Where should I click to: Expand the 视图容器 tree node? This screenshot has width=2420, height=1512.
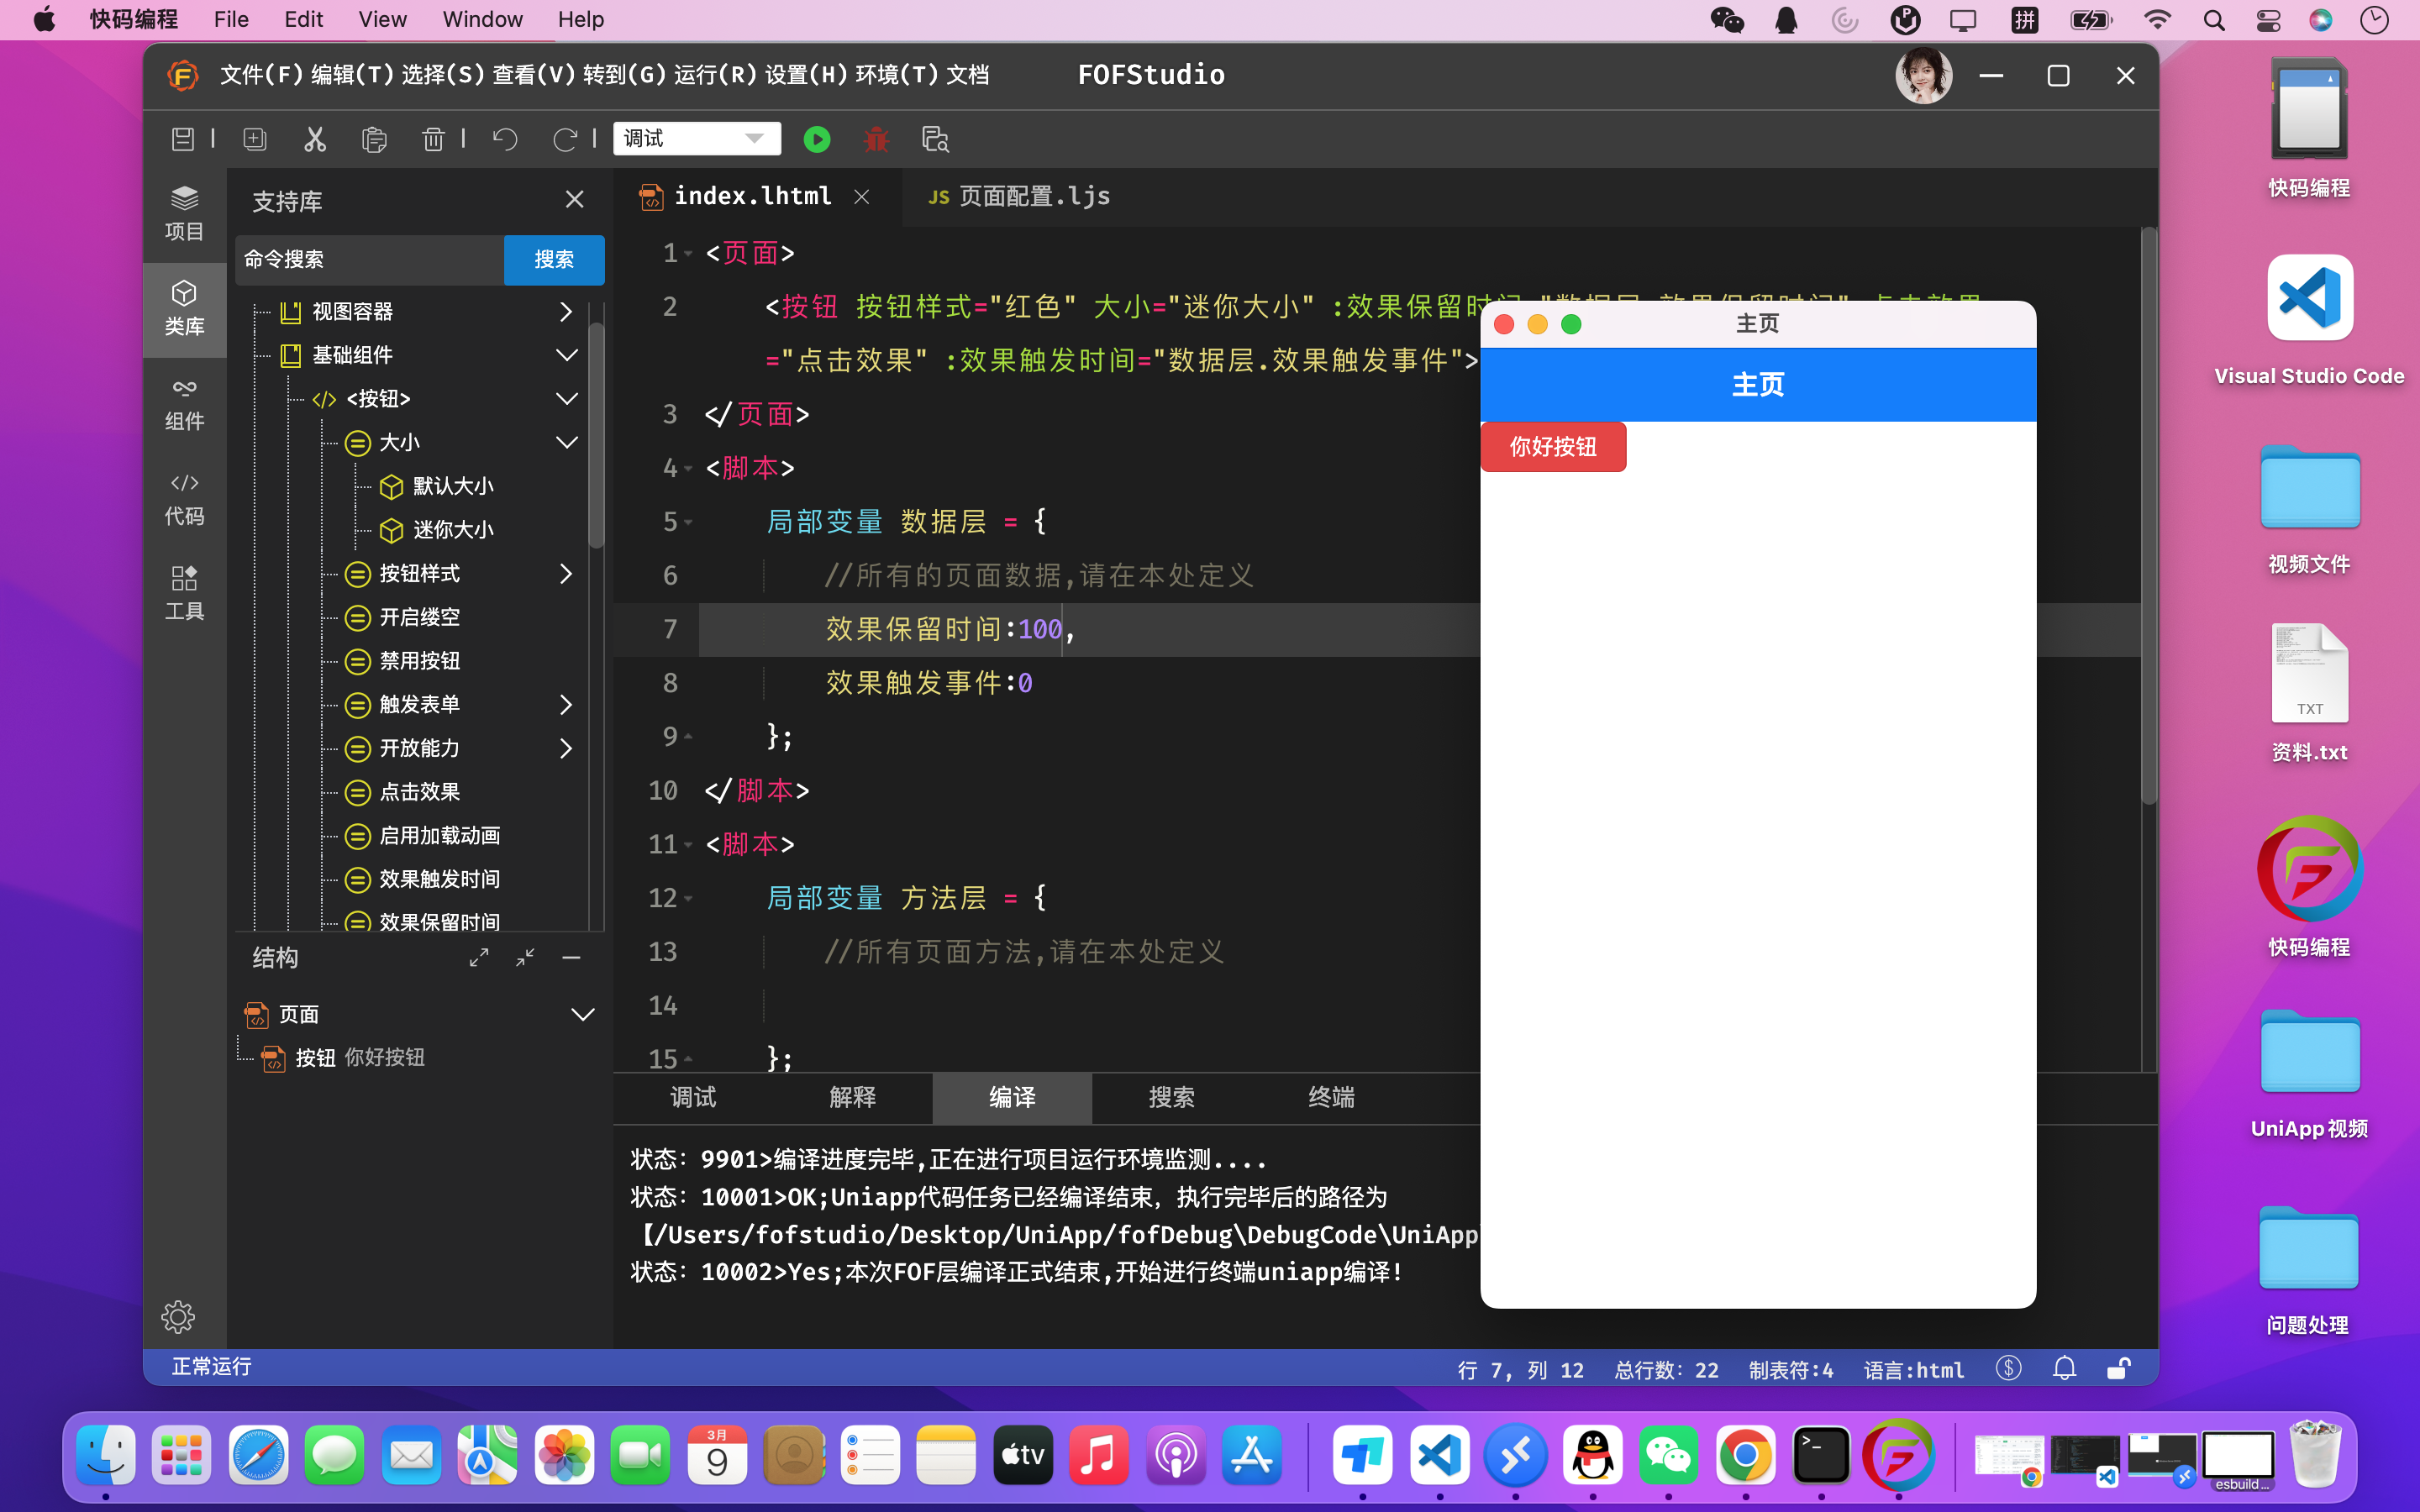coord(566,312)
